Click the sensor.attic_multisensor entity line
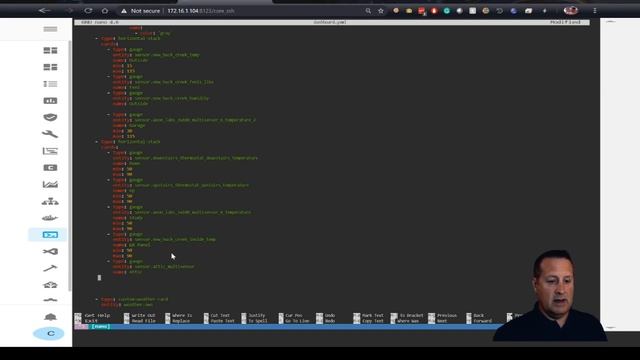The image size is (640, 360). 153,267
